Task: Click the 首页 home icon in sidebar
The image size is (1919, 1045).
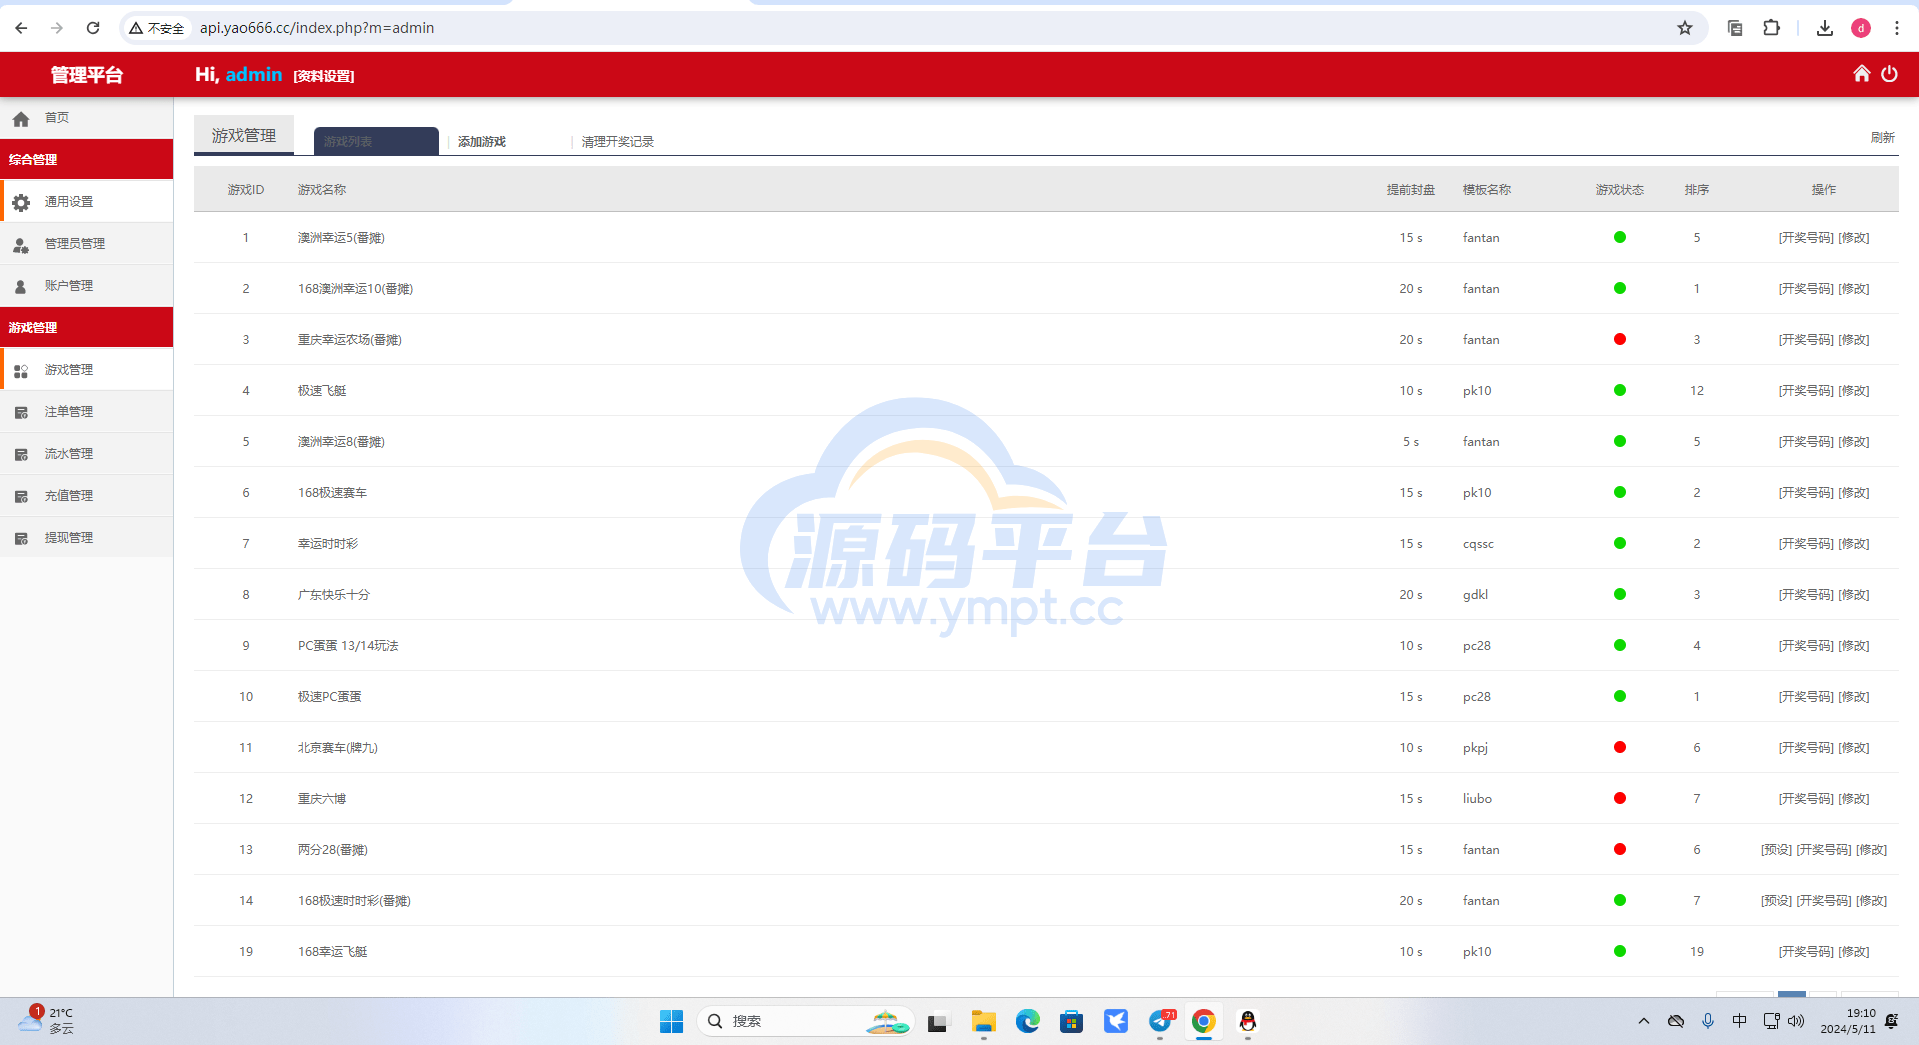Action: (21, 119)
